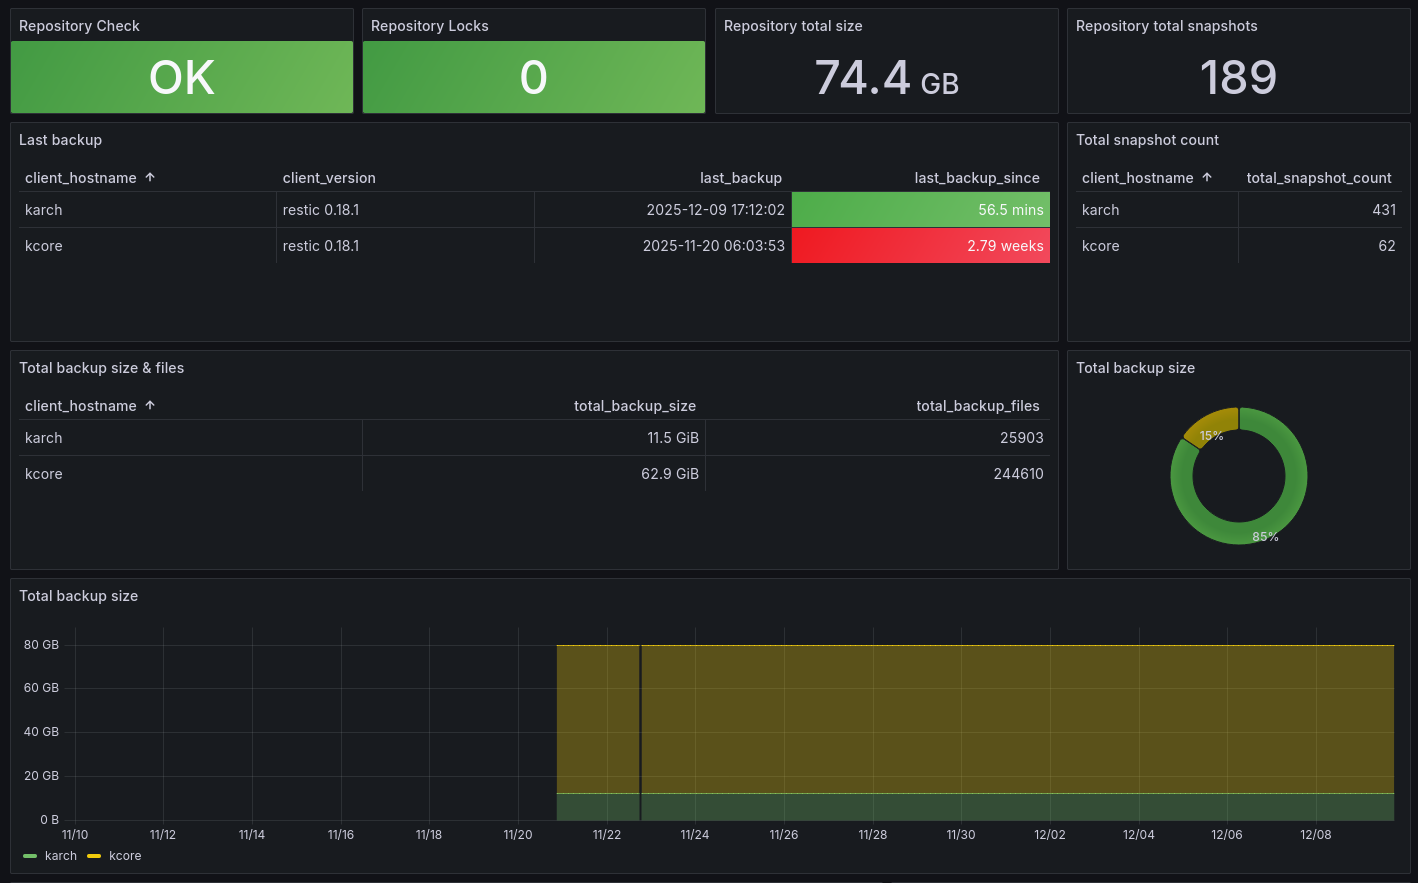Toggle kcore series via its legend label
Image resolution: width=1418 pixels, height=883 pixels.
tap(125, 856)
